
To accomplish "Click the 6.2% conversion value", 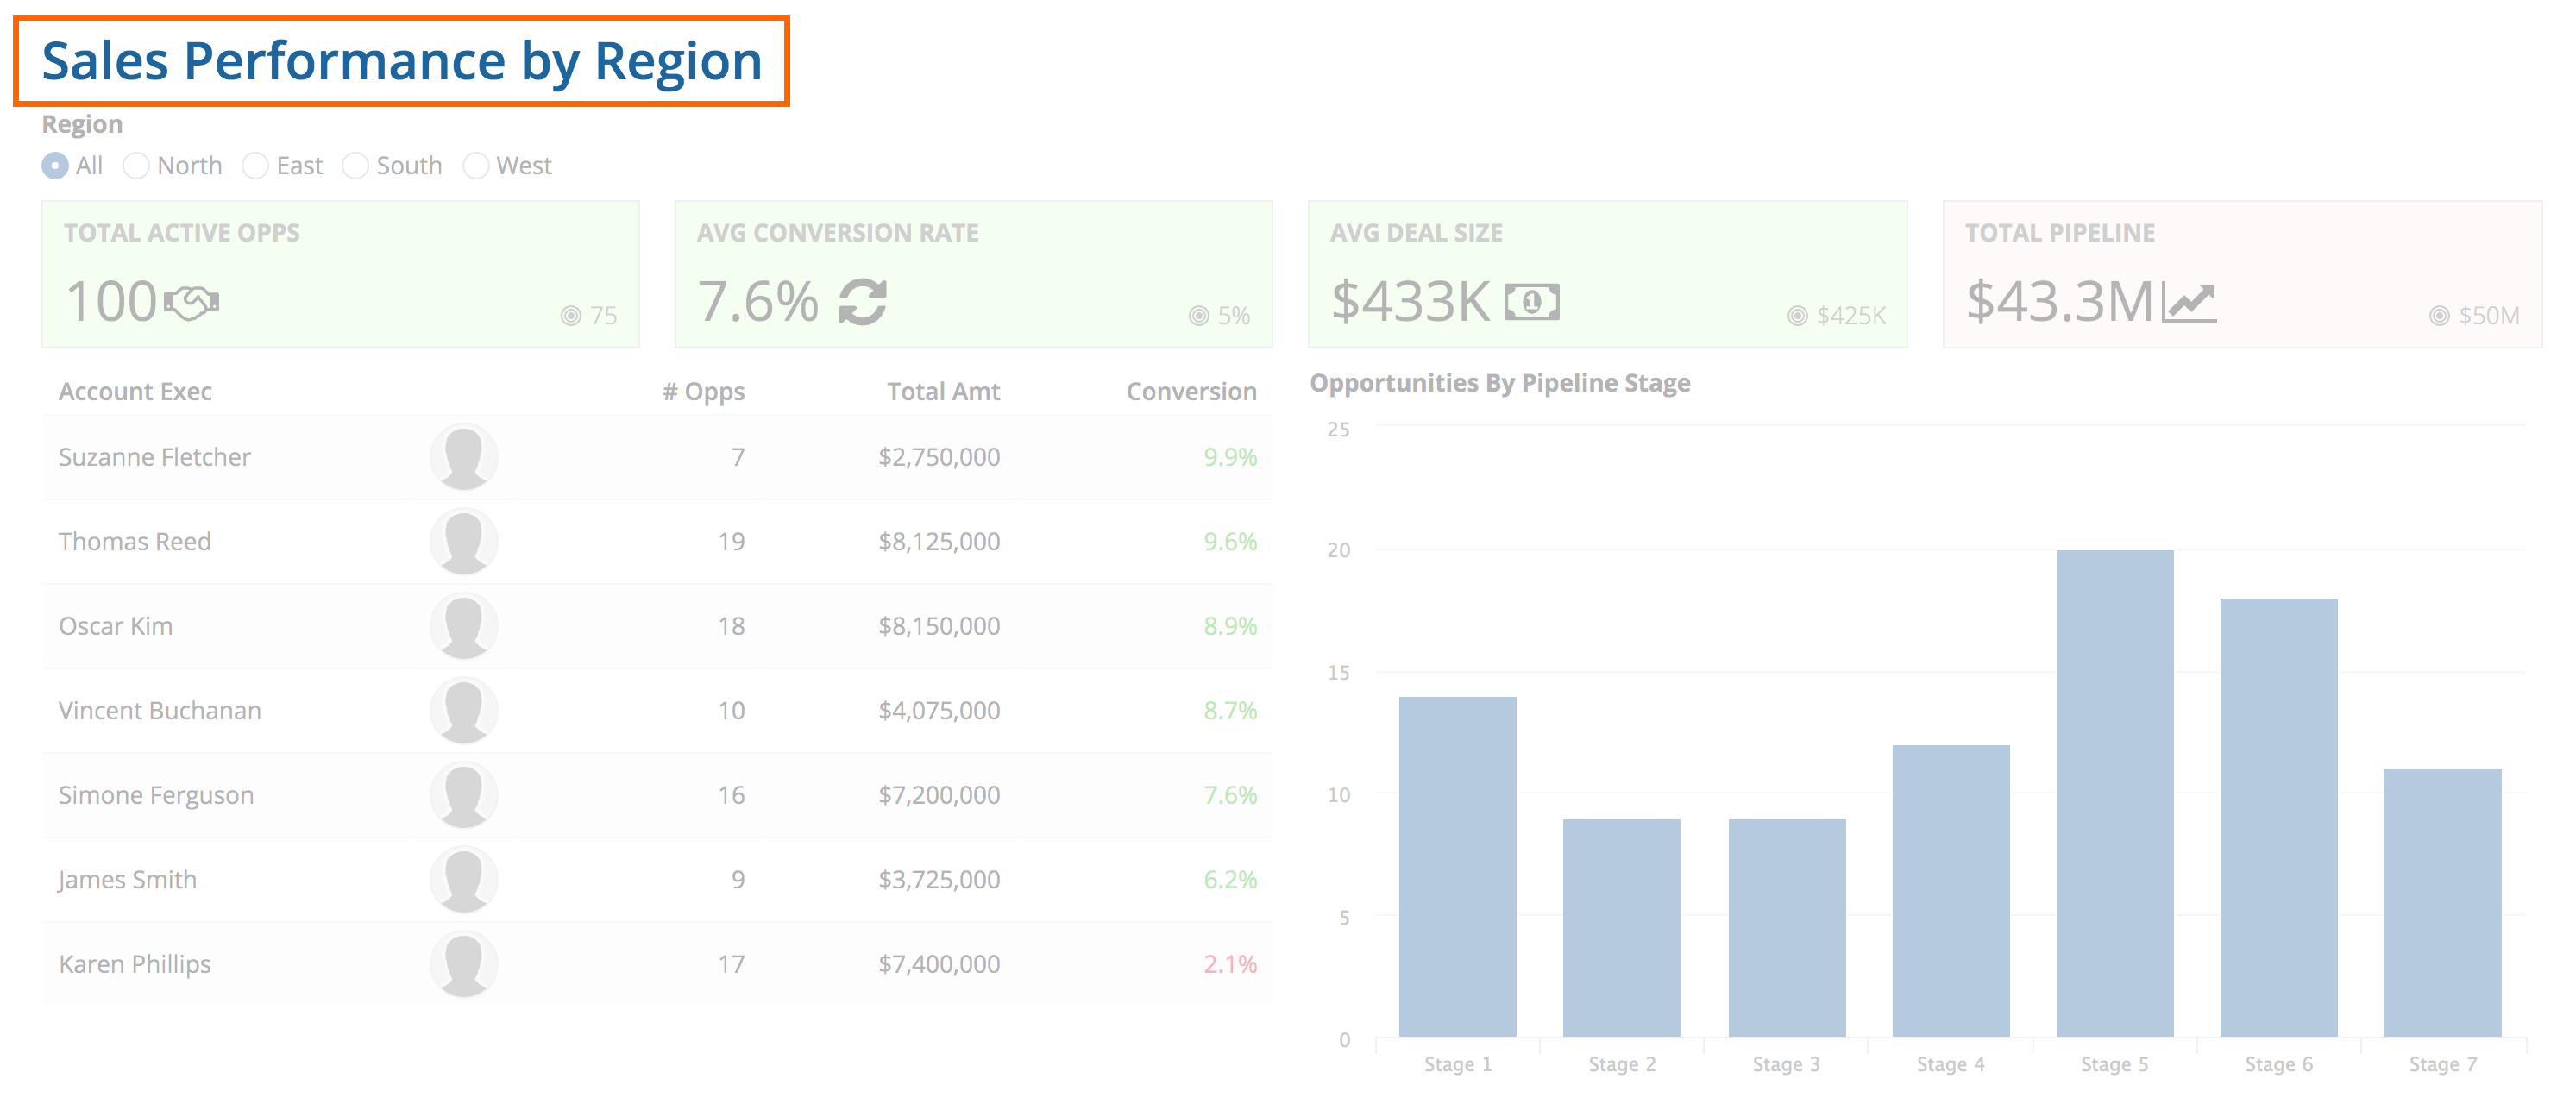I will pos(1230,879).
